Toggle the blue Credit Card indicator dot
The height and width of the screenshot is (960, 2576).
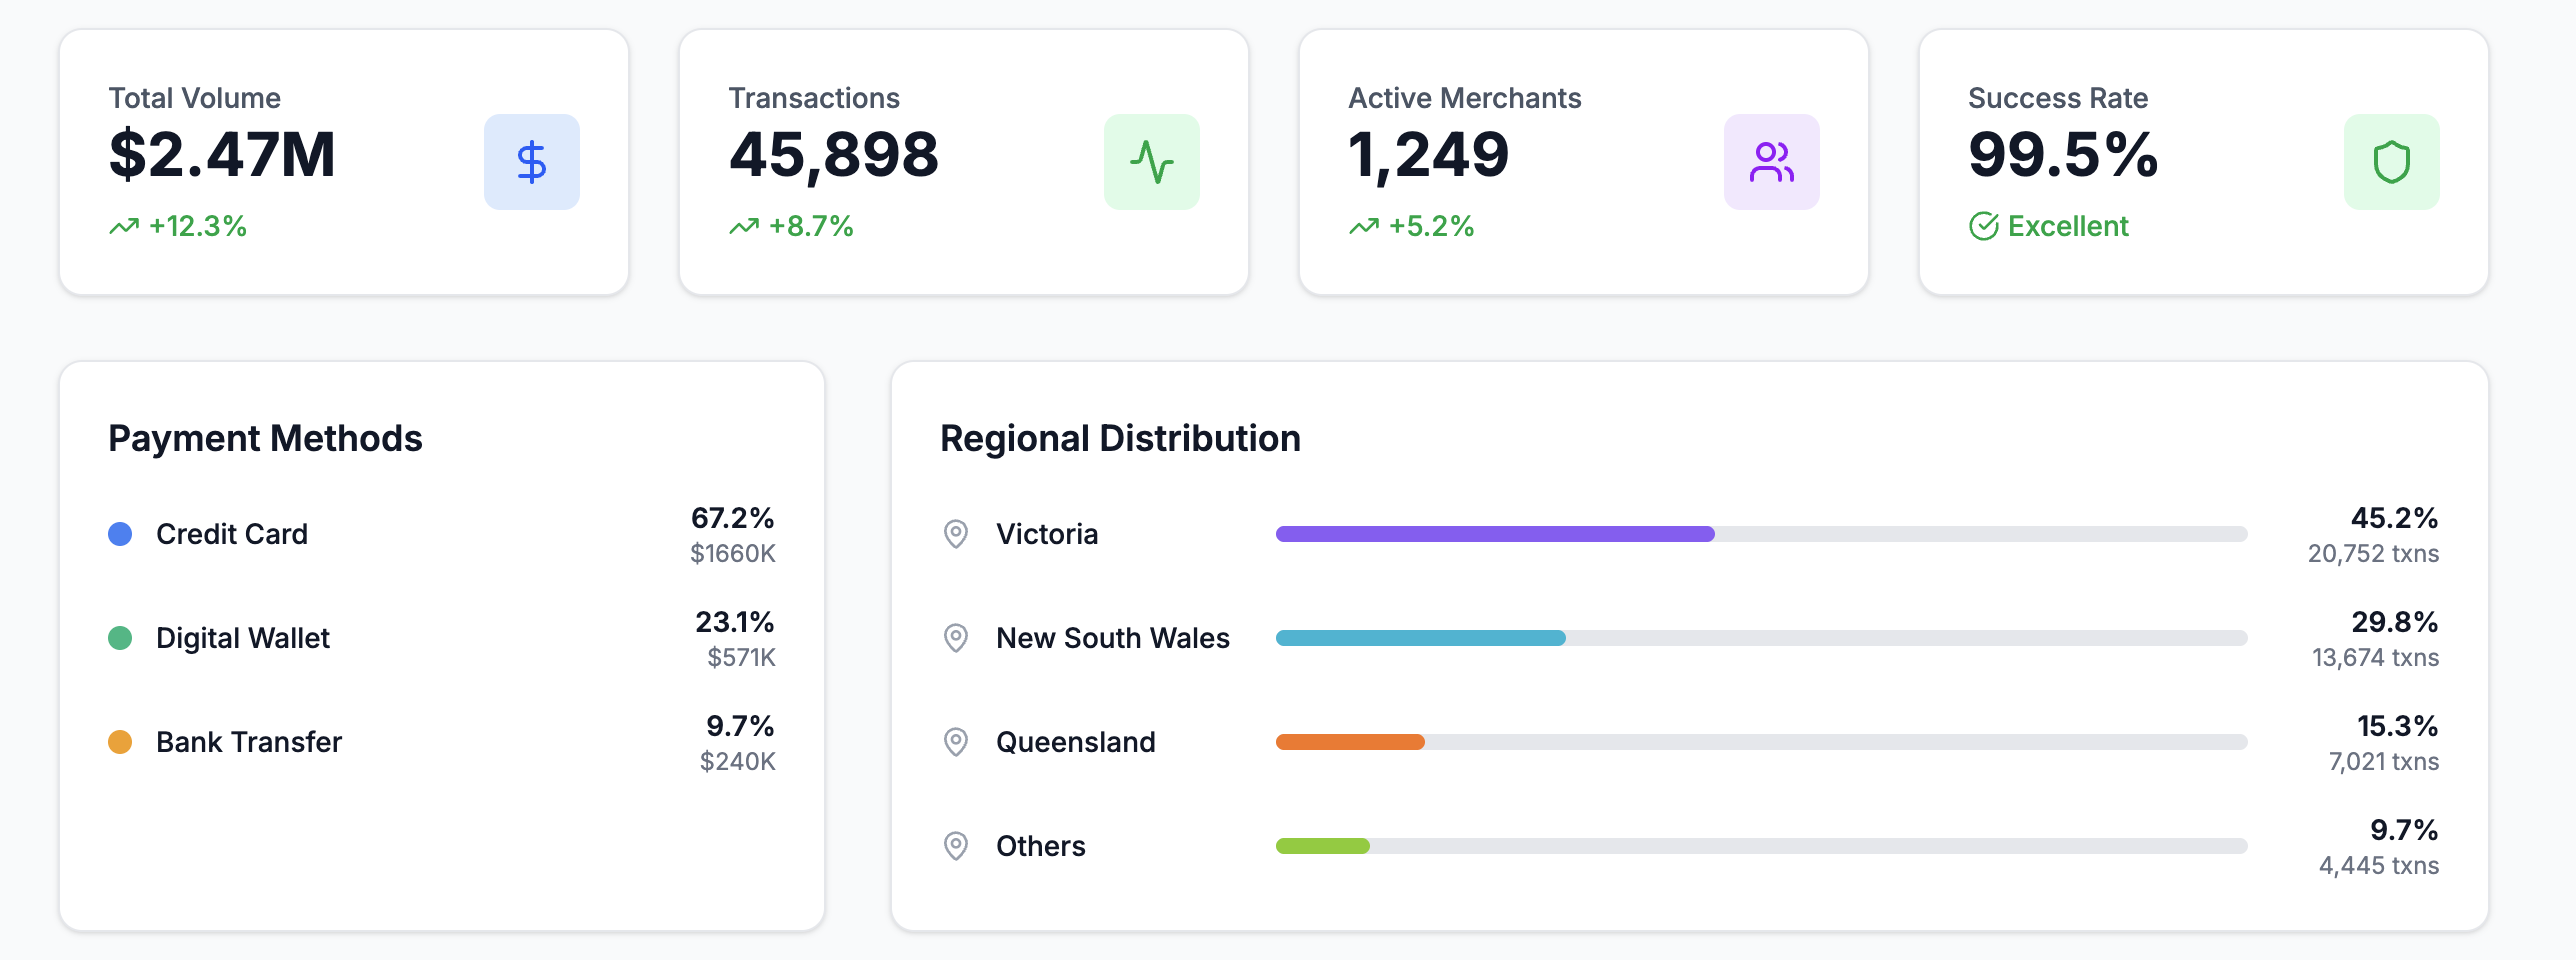pyautogui.click(x=119, y=535)
